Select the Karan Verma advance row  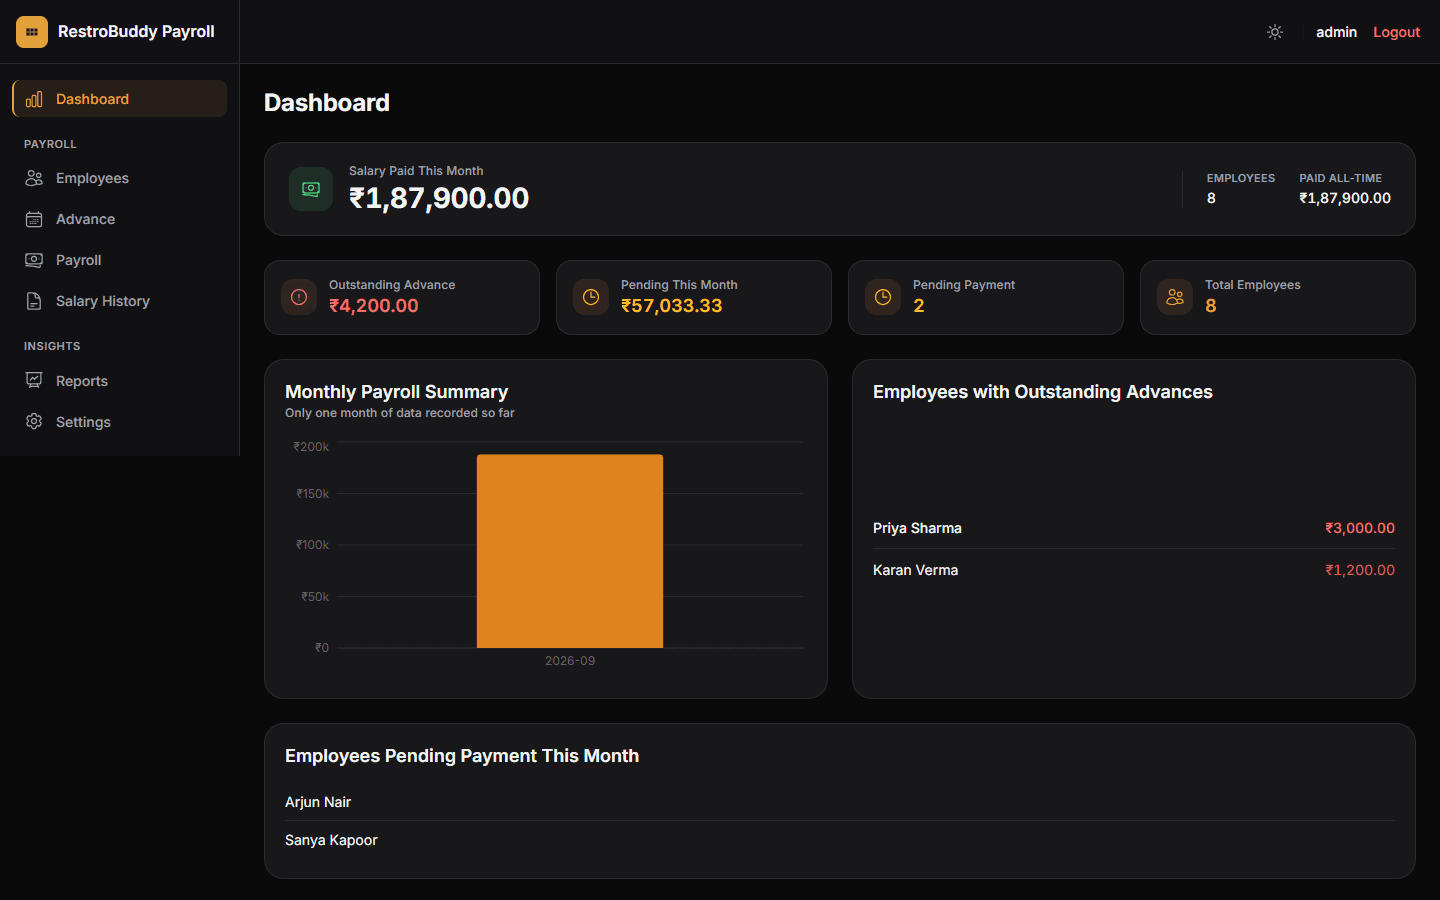click(x=1134, y=570)
